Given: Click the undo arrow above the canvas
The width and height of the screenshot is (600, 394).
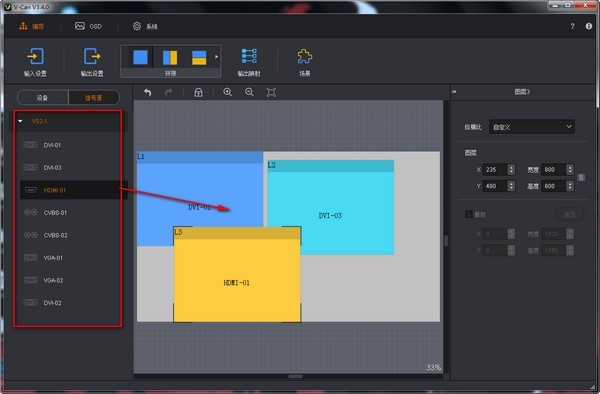Looking at the screenshot, I should (148, 92).
